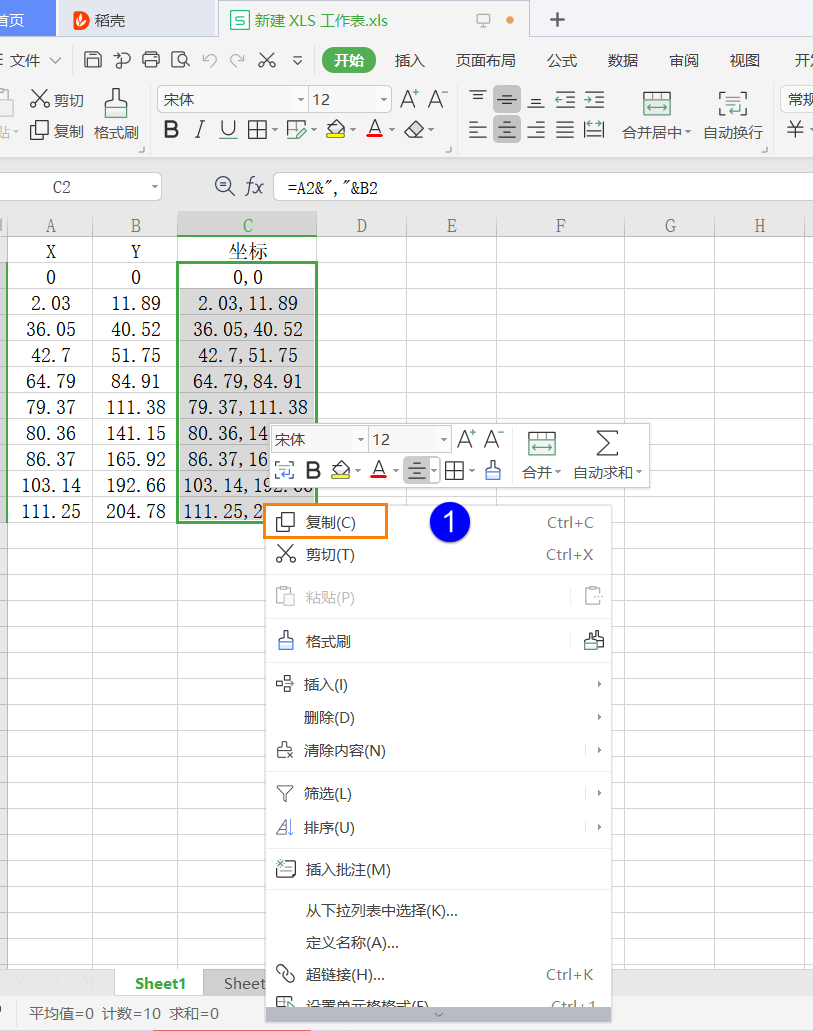Activate the ribbon Format Painter (格式刷)
The height and width of the screenshot is (1031, 813).
click(x=116, y=114)
